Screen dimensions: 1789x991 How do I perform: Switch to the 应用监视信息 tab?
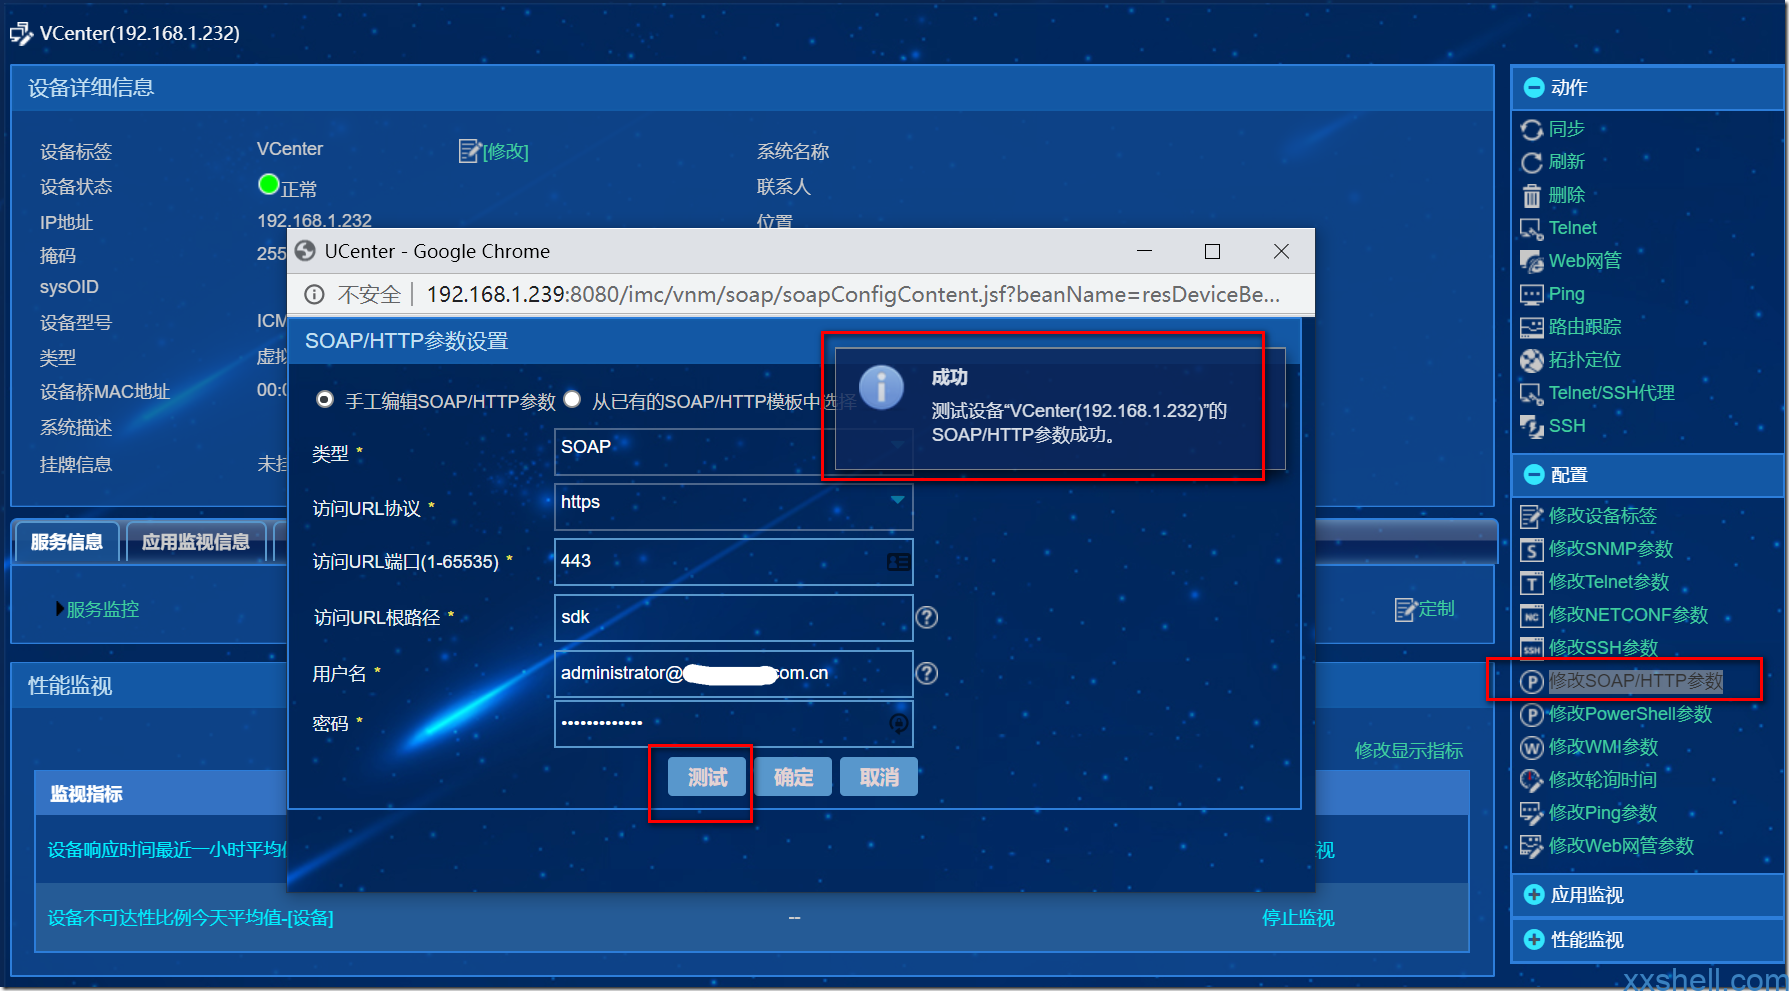(196, 542)
